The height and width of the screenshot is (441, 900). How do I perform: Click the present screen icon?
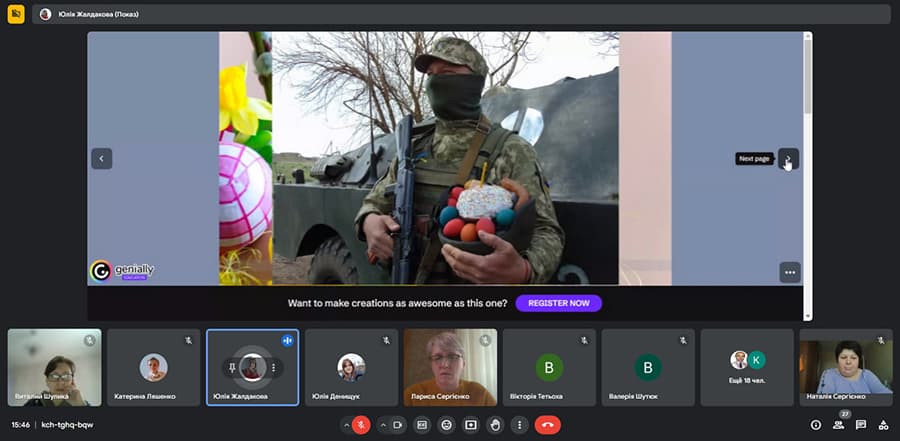click(x=471, y=425)
